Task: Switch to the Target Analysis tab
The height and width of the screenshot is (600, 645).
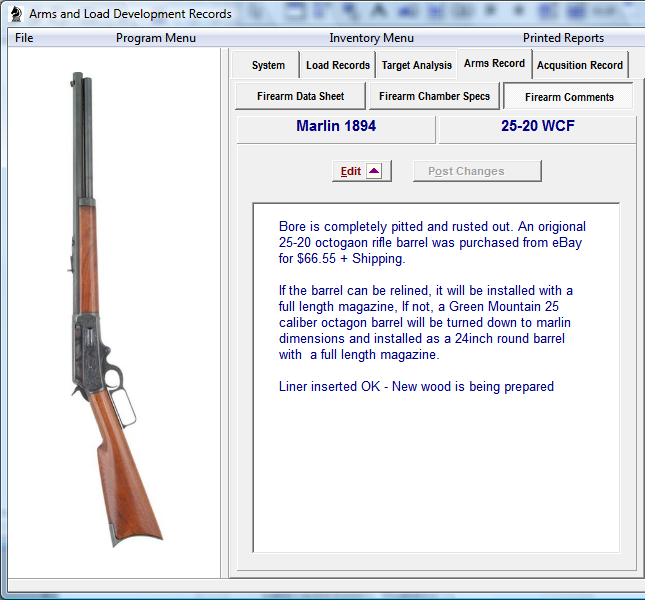Action: click(416, 65)
